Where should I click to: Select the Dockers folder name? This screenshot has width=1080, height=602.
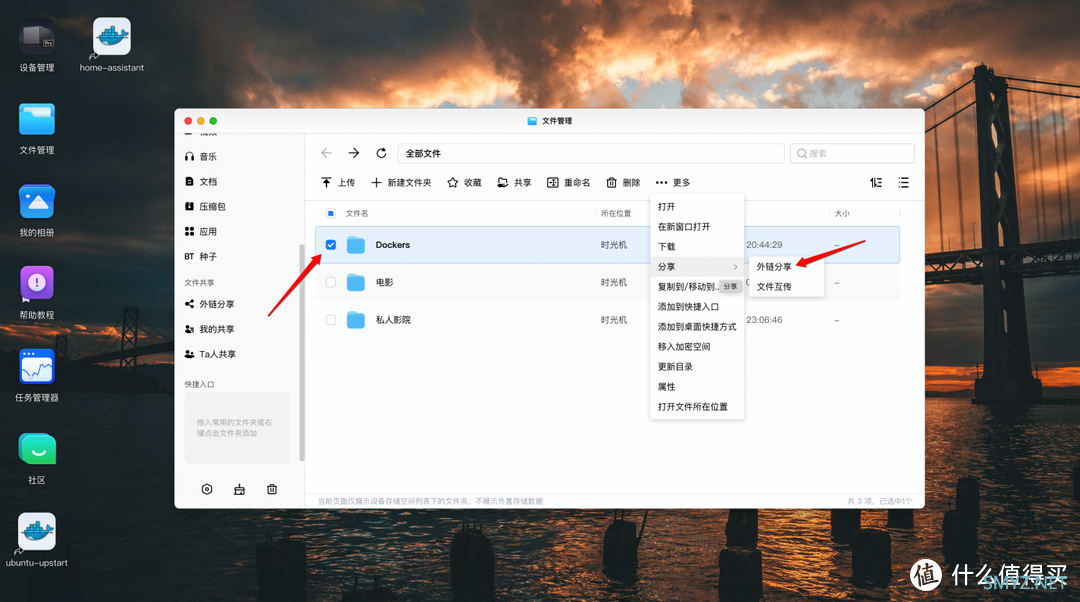393,245
